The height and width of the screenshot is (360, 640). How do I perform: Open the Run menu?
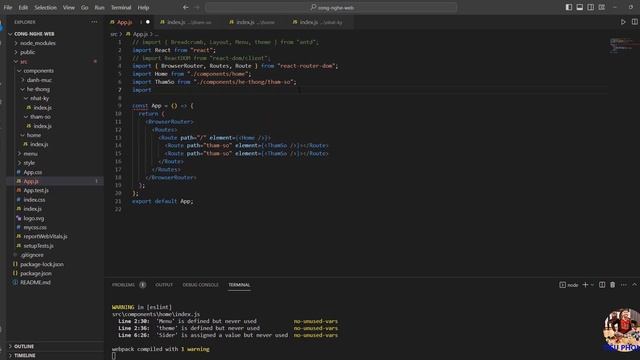(99, 7)
